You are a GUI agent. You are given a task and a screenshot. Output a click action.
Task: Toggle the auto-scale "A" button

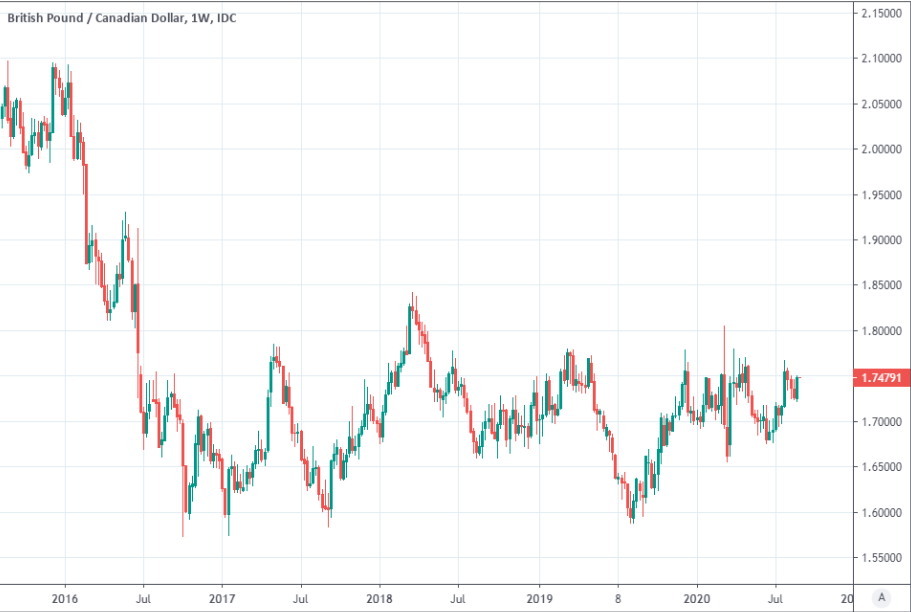coord(881,597)
